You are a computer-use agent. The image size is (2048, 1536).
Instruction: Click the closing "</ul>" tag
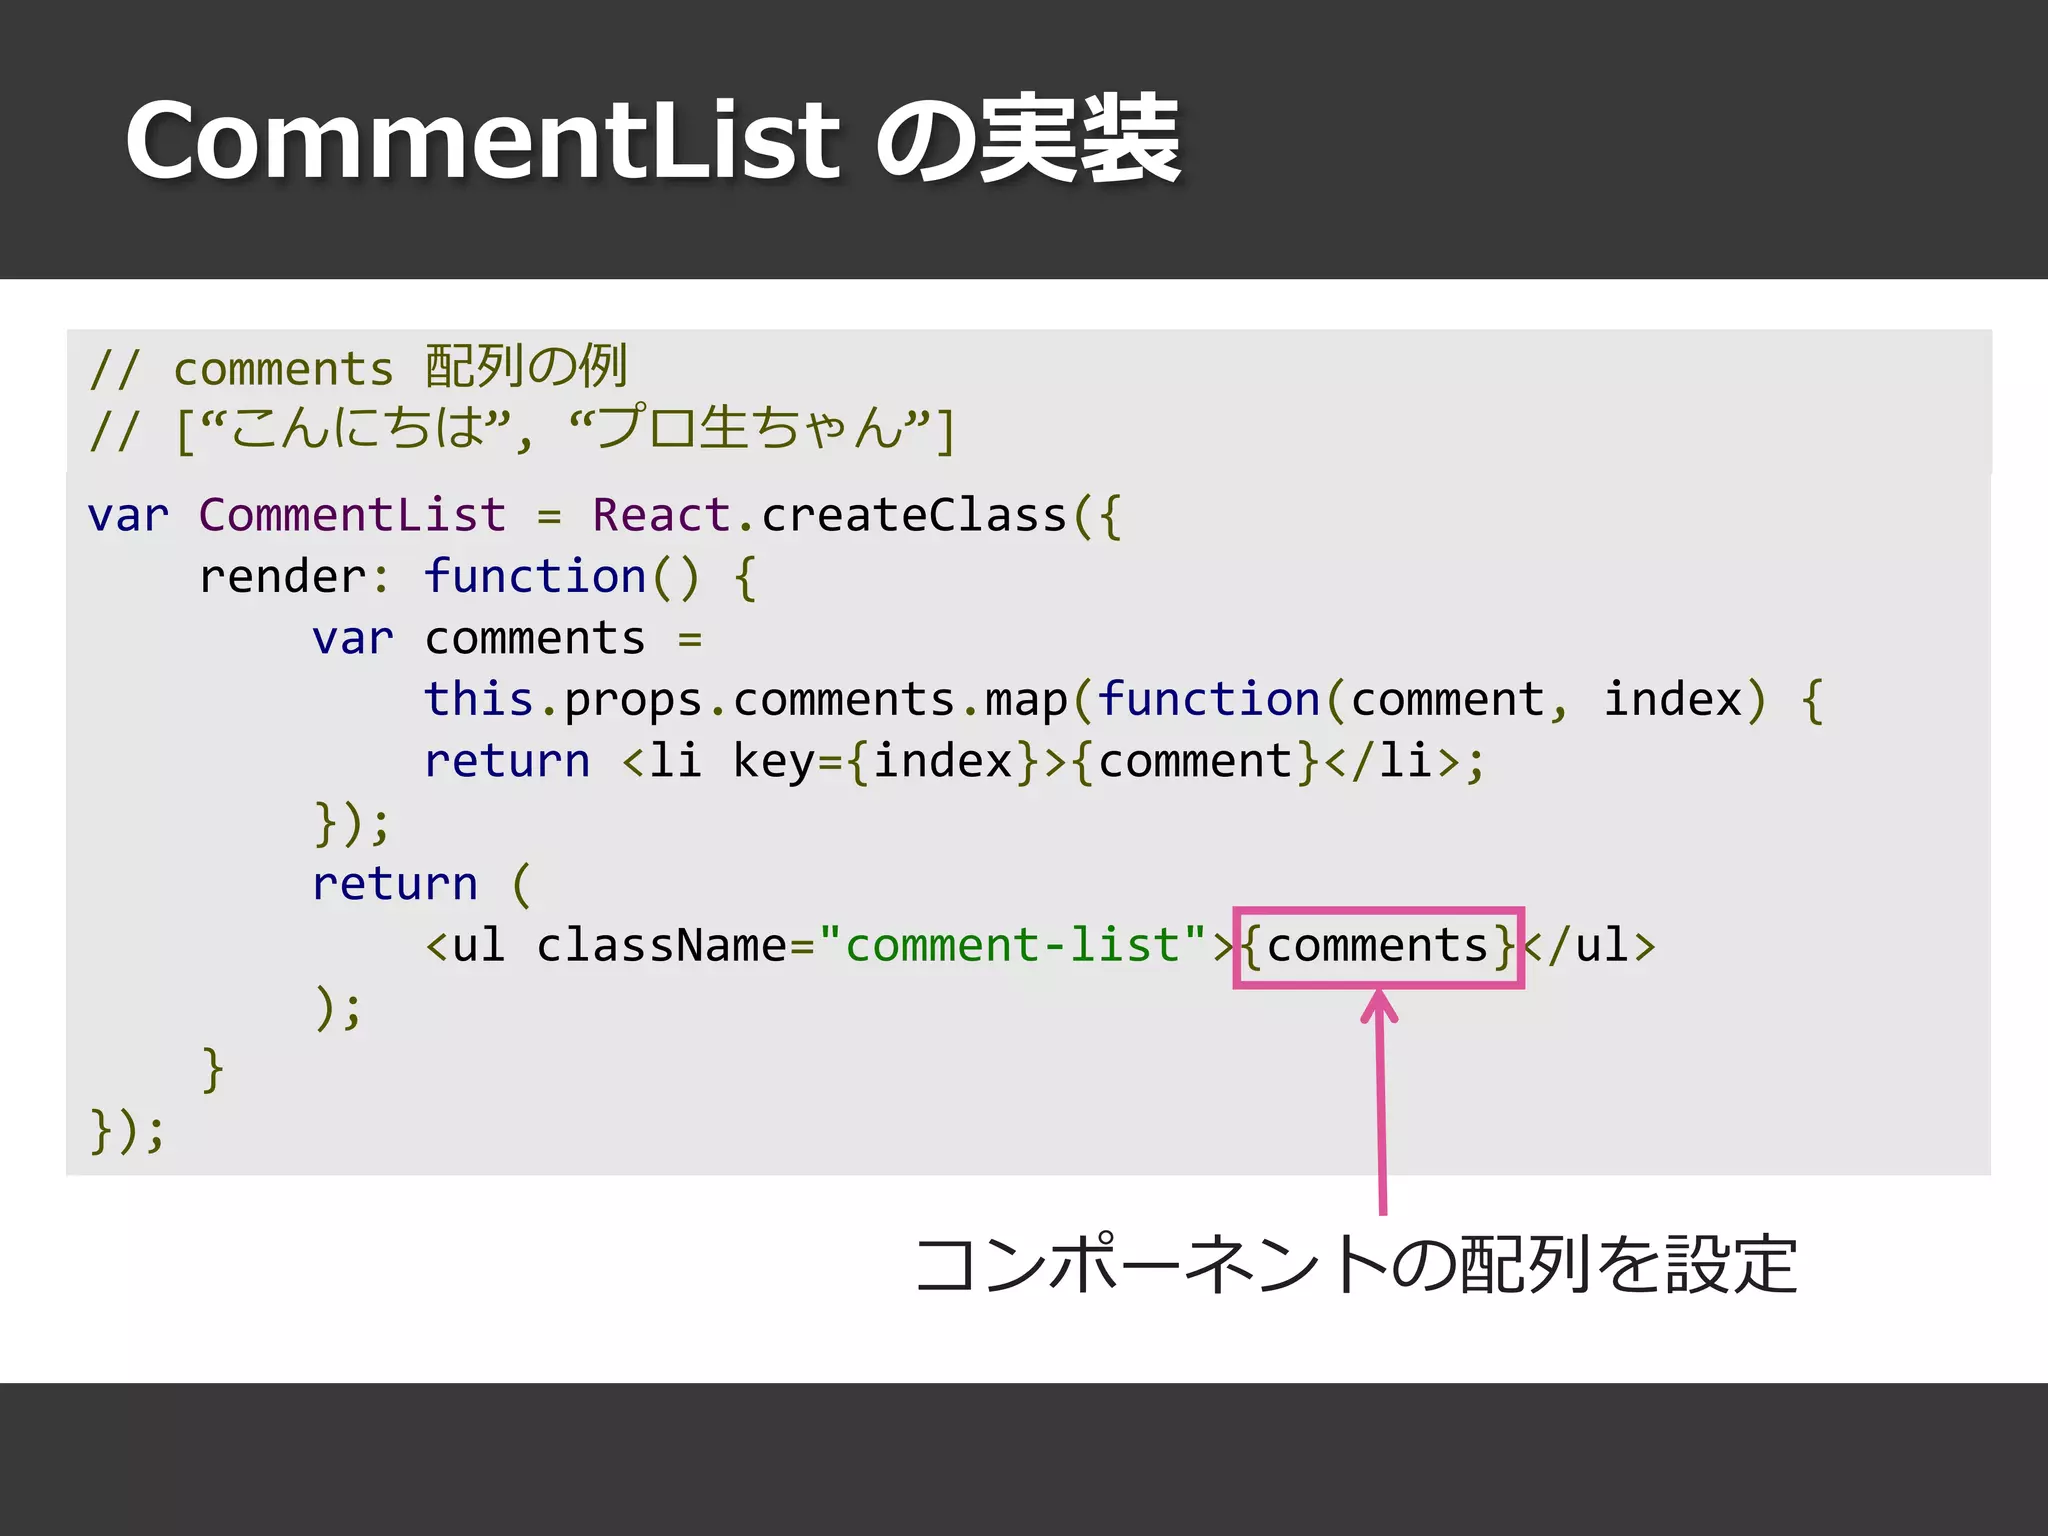point(1590,946)
